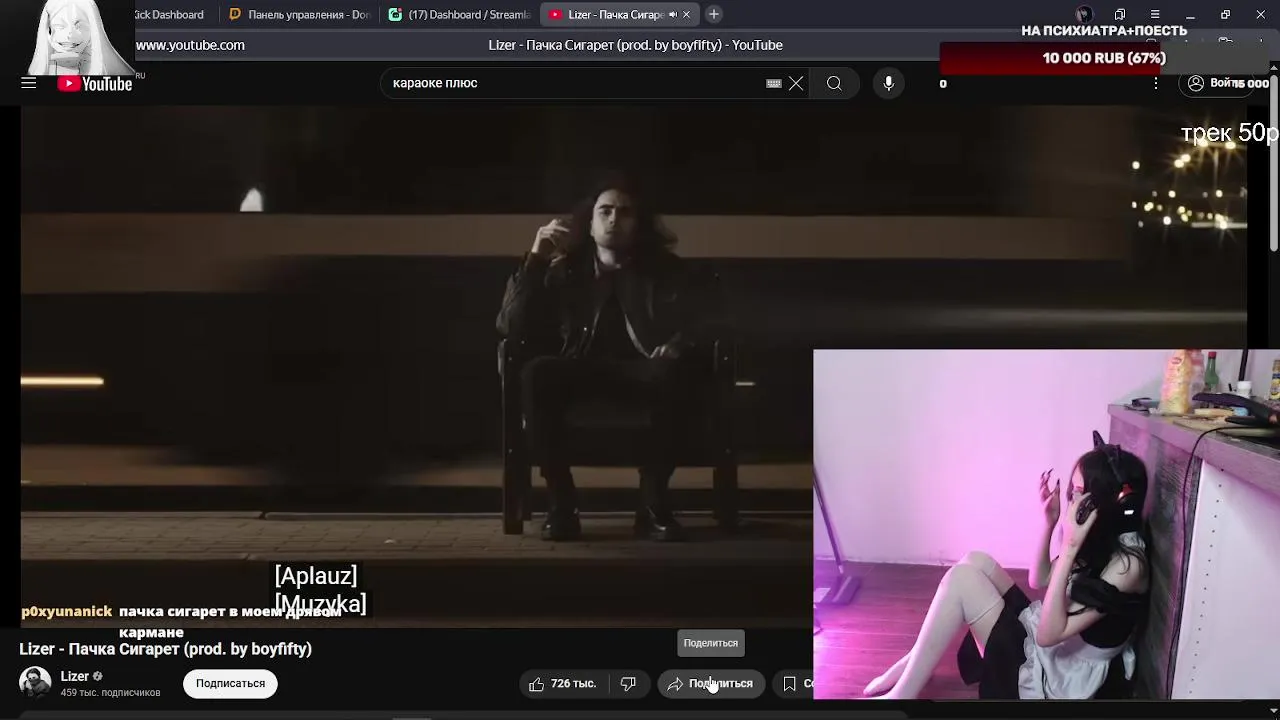Clear the search box with X icon

(x=796, y=84)
